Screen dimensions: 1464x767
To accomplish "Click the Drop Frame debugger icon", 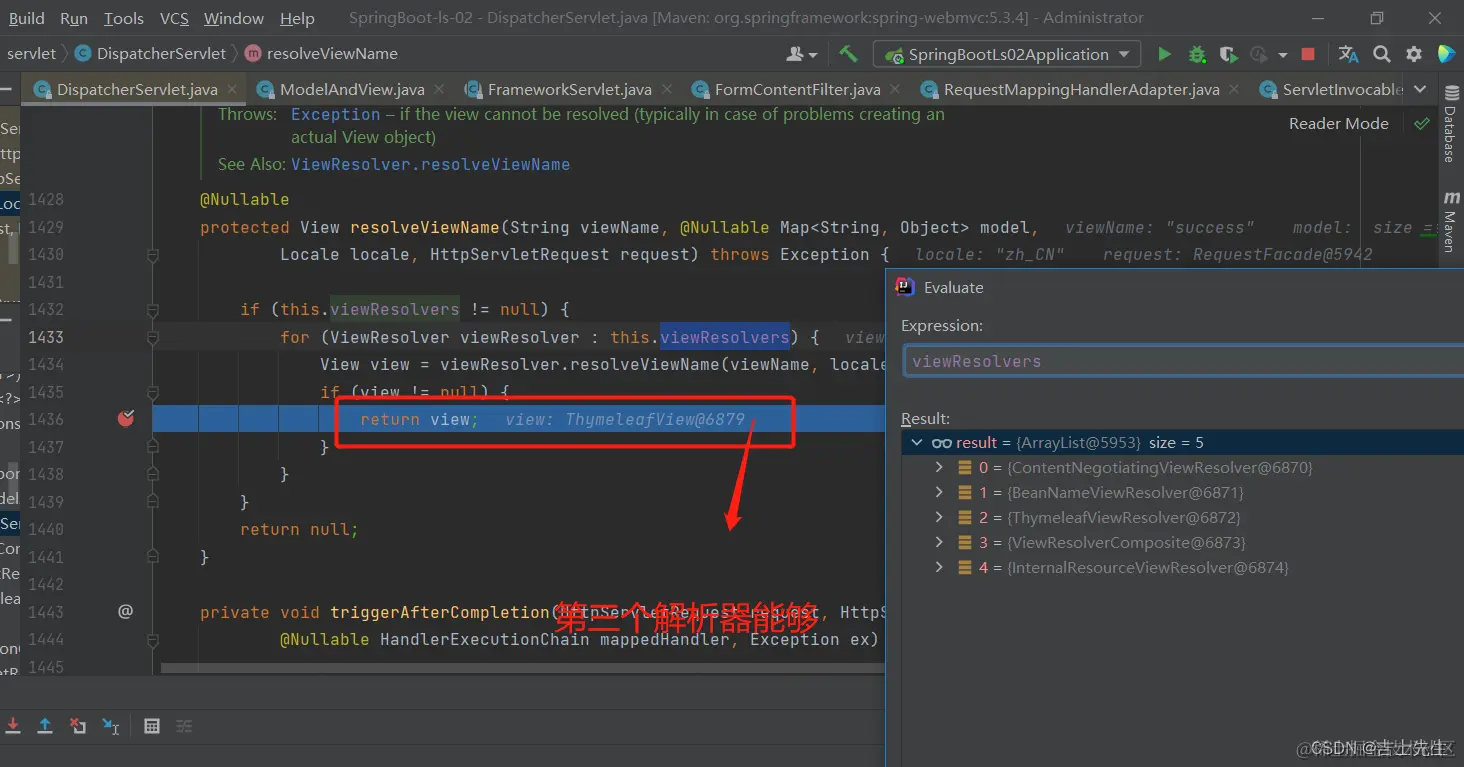I will click(78, 726).
